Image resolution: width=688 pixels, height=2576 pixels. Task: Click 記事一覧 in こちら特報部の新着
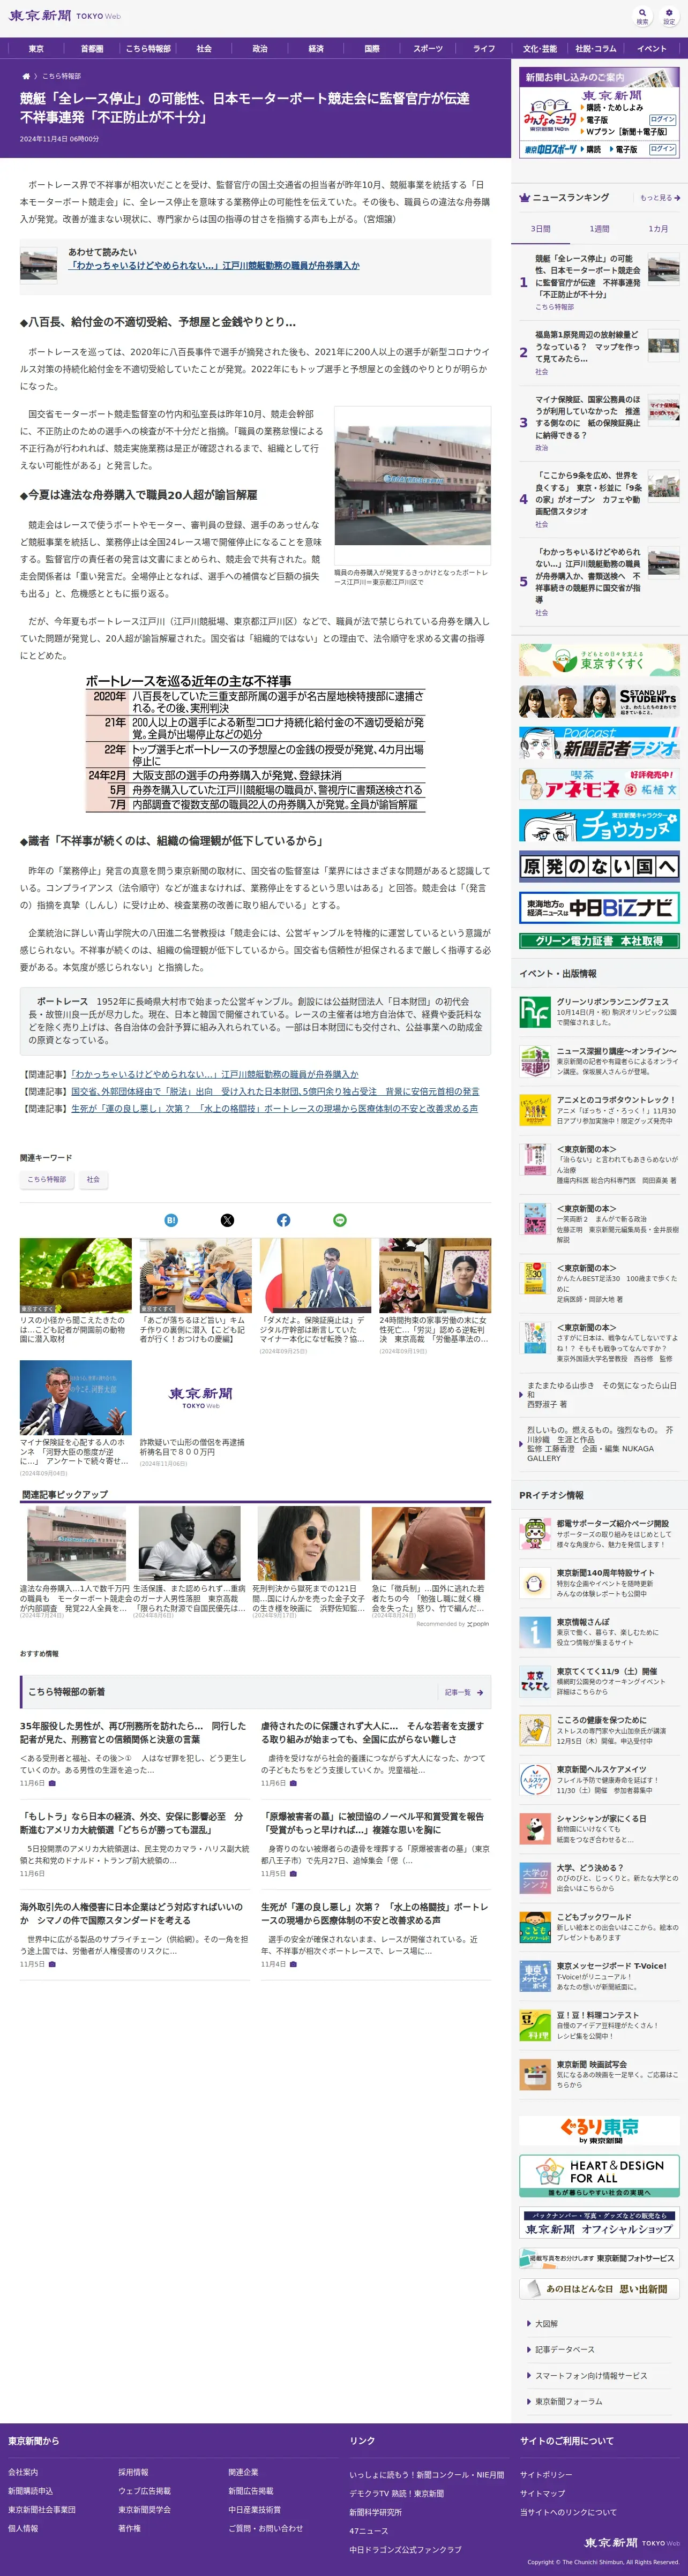click(x=464, y=1693)
